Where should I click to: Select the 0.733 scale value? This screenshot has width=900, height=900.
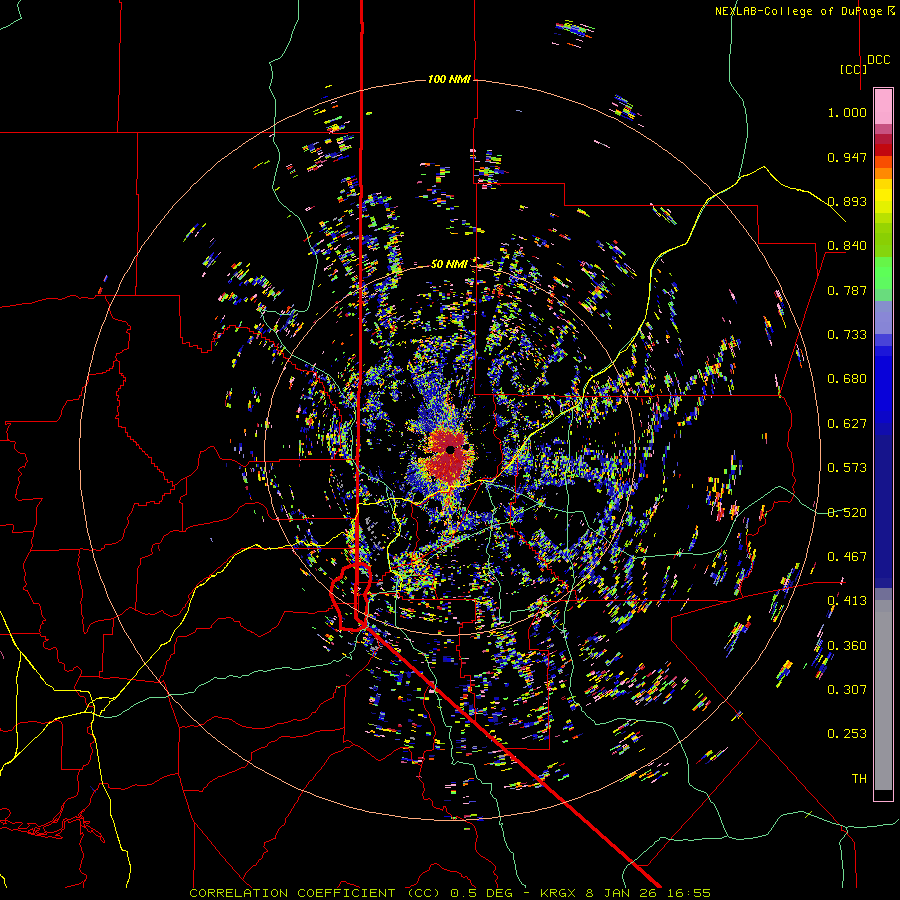(847, 335)
